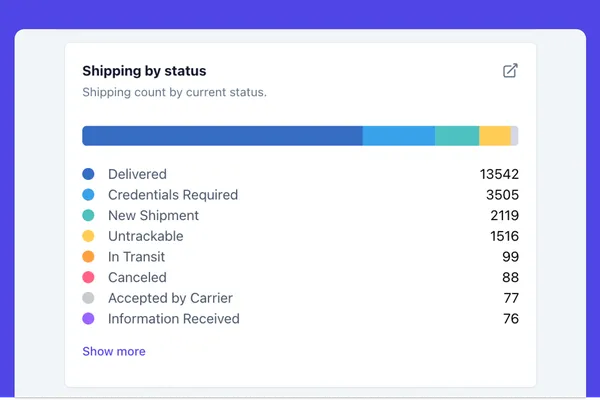Click the Shipping by status heading

144,71
